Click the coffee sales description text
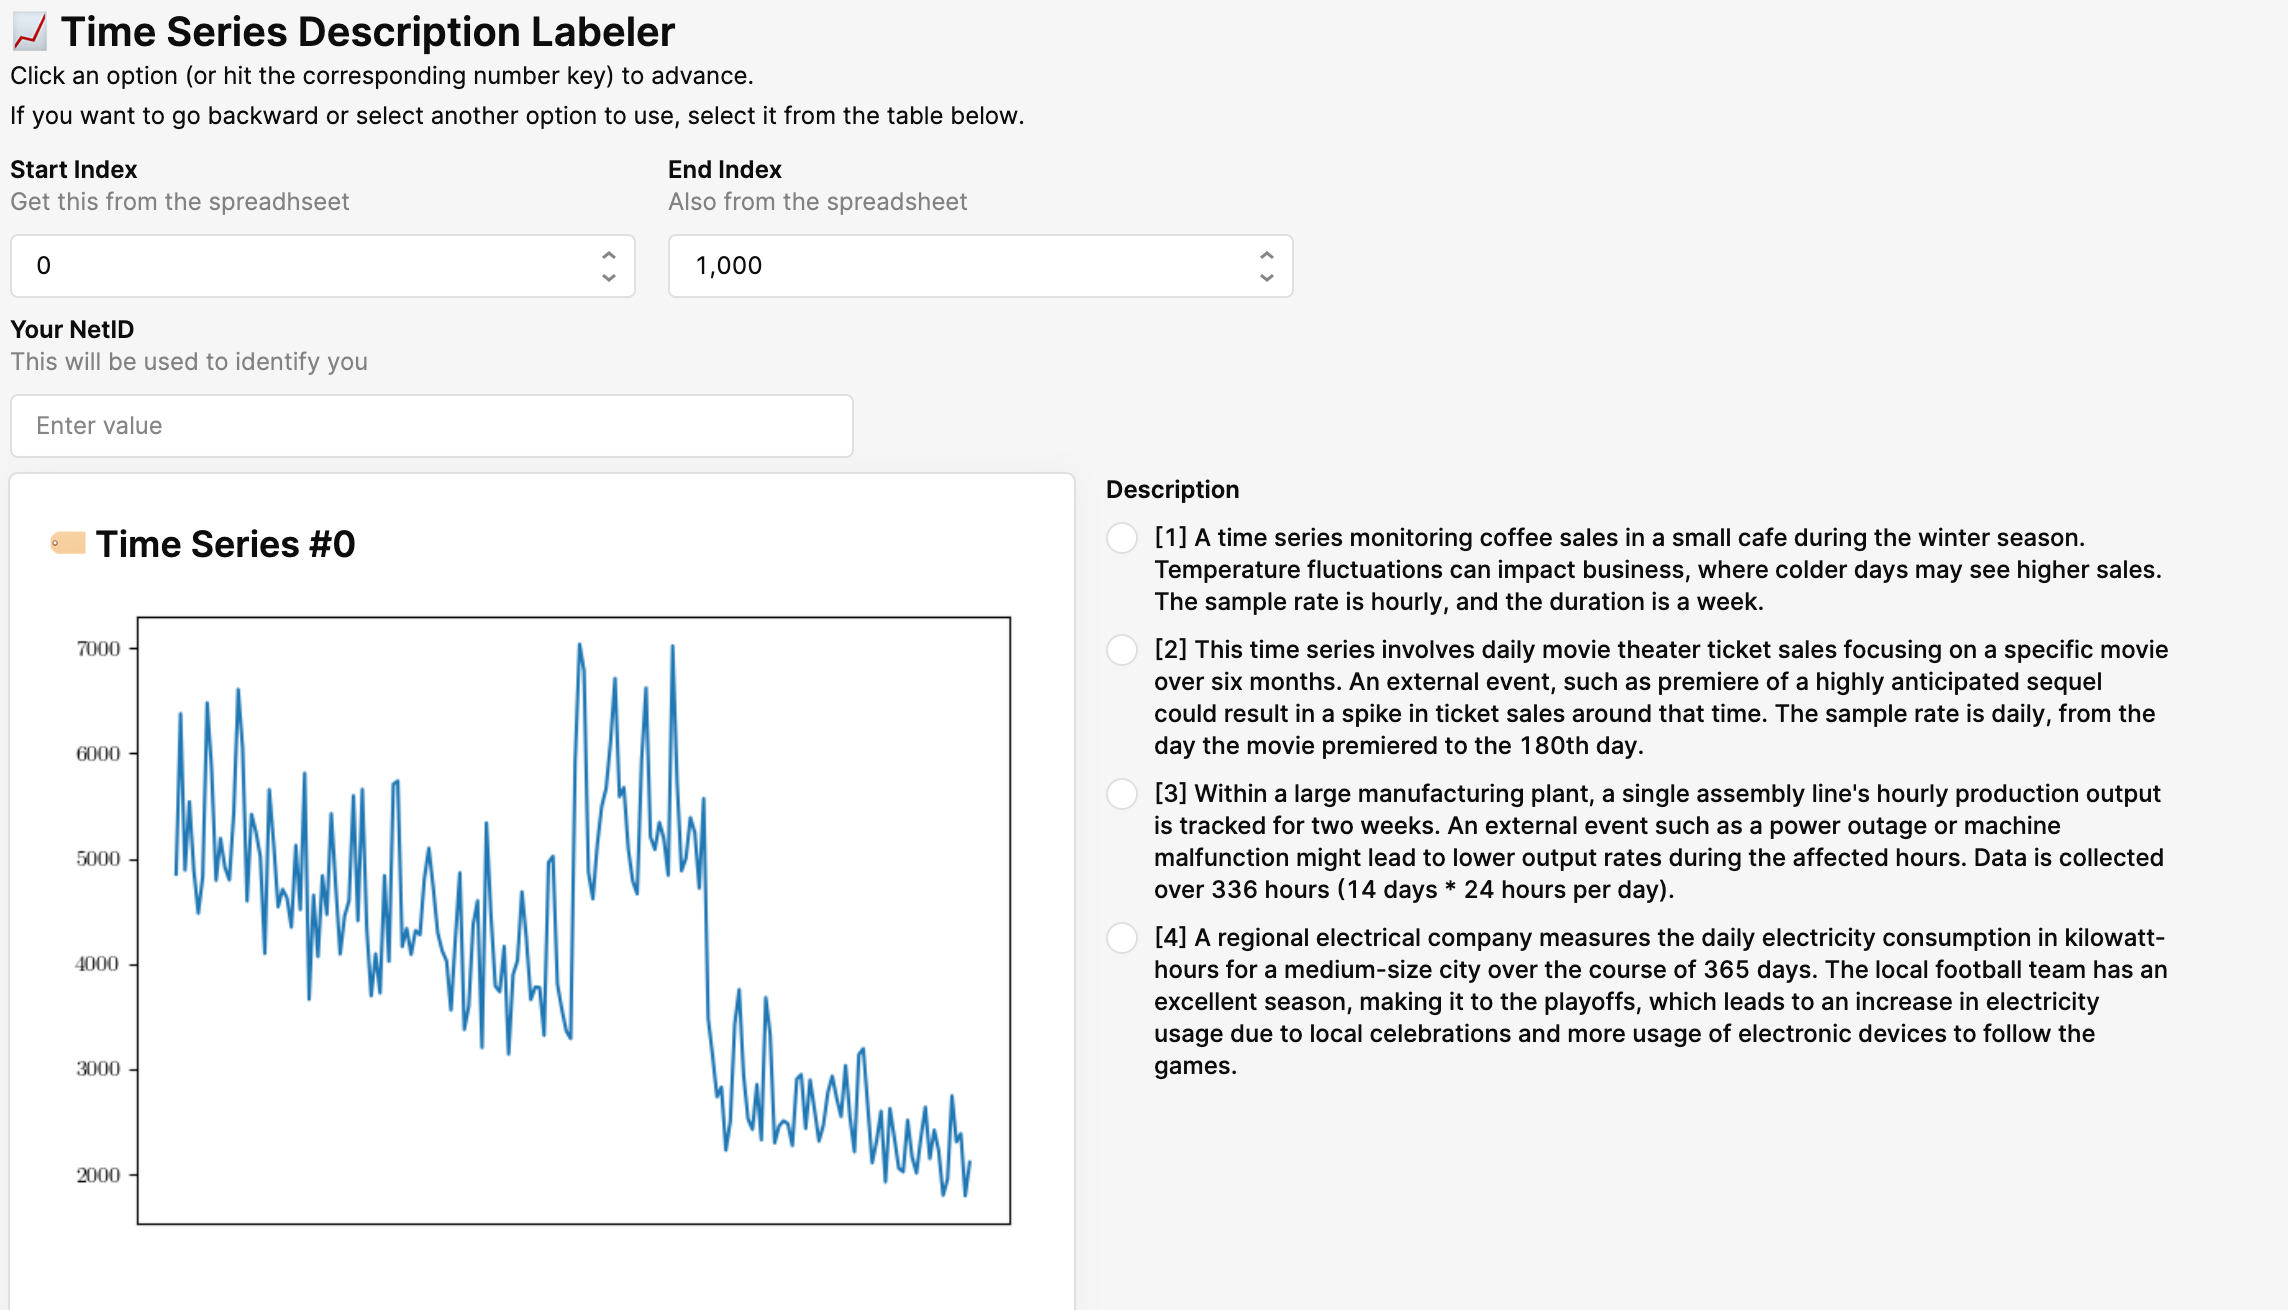The image size is (2288, 1310). (1657, 570)
